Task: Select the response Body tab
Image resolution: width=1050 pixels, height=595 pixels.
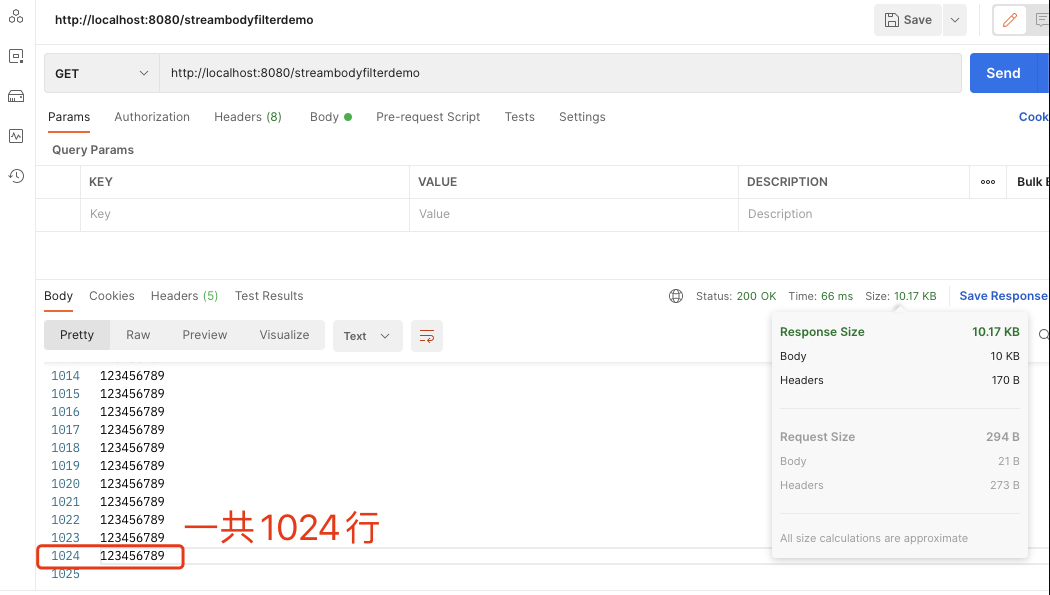Action: tap(58, 296)
